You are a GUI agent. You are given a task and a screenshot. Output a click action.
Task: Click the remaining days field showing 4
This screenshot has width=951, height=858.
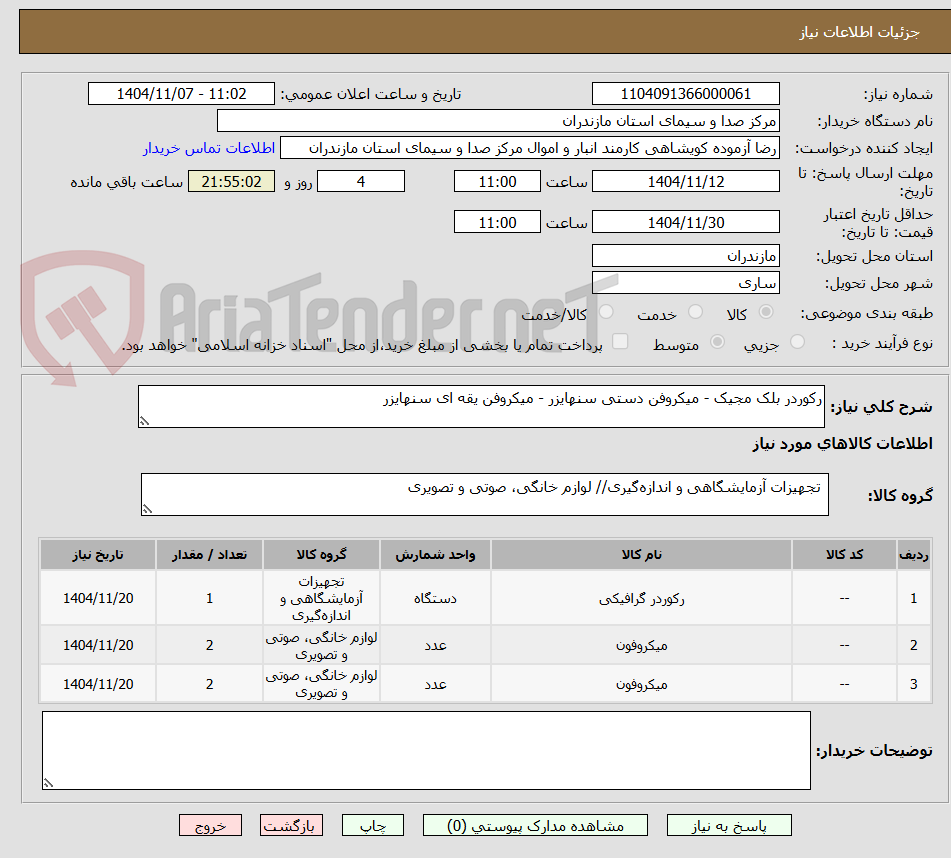point(361,181)
